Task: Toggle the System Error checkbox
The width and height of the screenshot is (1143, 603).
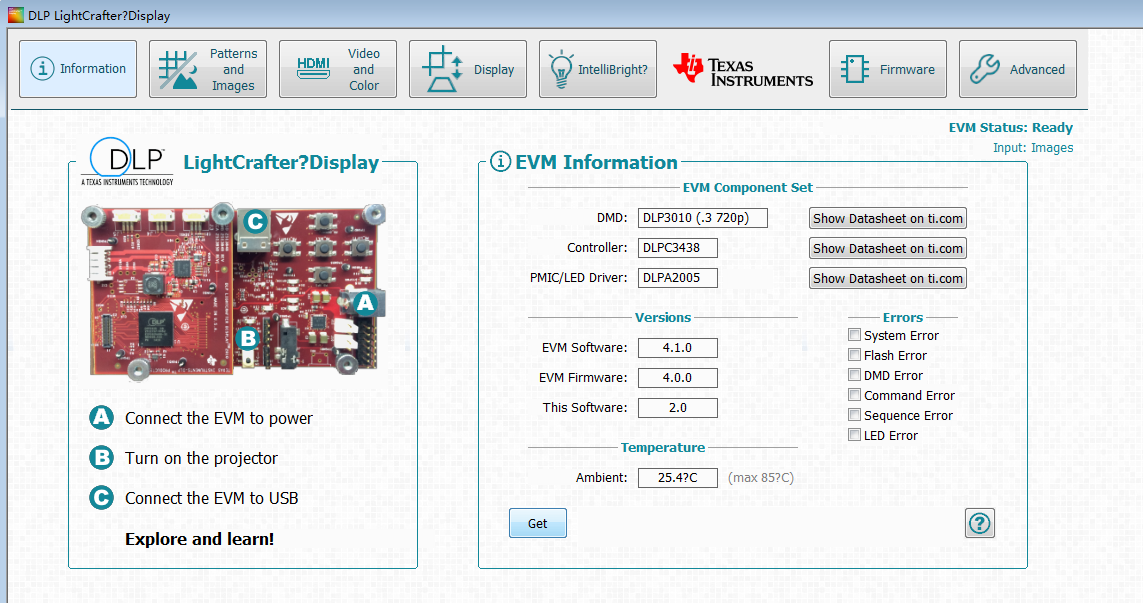Action: (854, 335)
